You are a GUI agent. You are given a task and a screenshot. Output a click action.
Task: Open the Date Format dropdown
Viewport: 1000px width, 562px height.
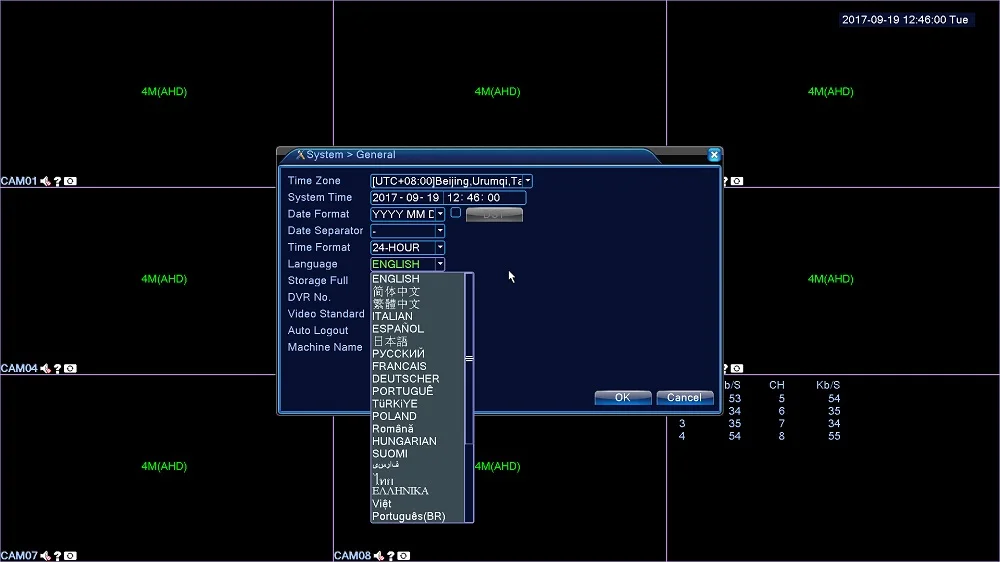[440, 214]
